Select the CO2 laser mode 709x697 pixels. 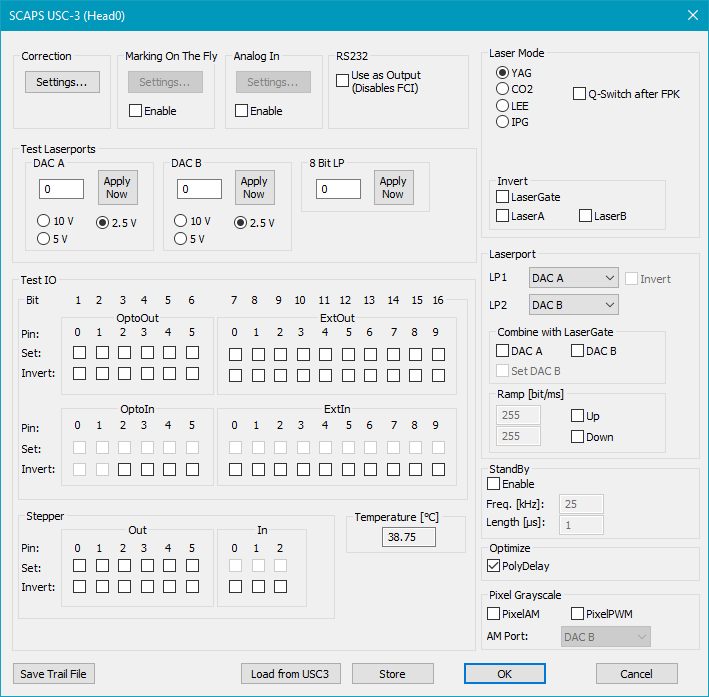503,89
